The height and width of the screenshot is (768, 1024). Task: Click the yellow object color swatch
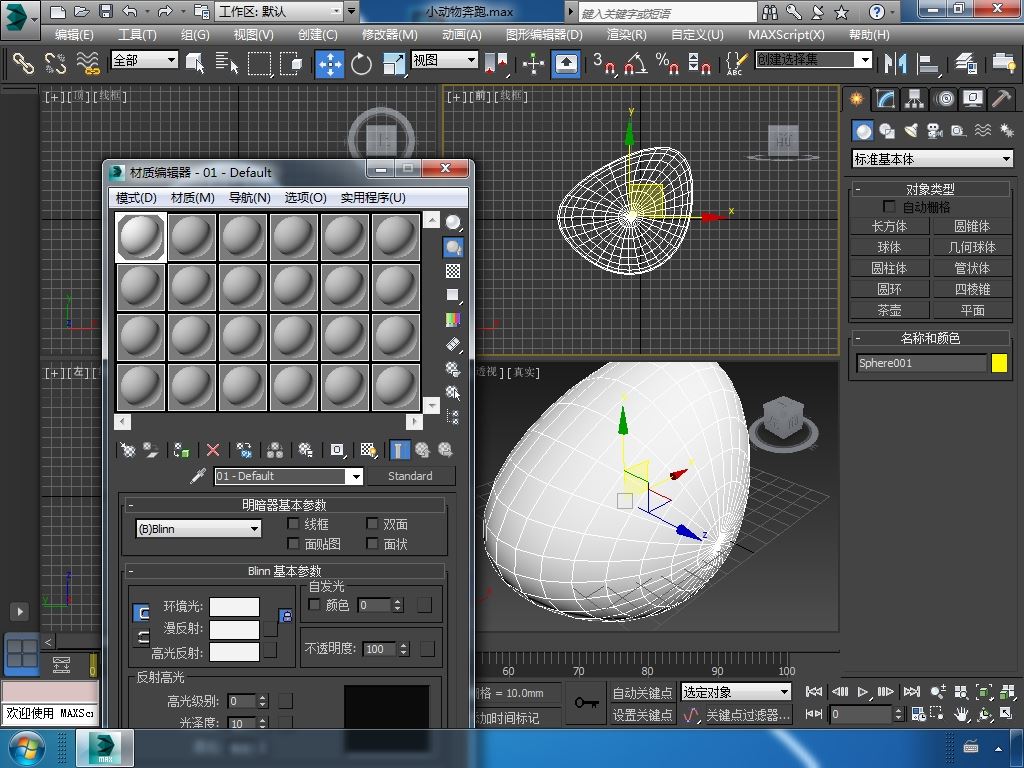coord(999,364)
